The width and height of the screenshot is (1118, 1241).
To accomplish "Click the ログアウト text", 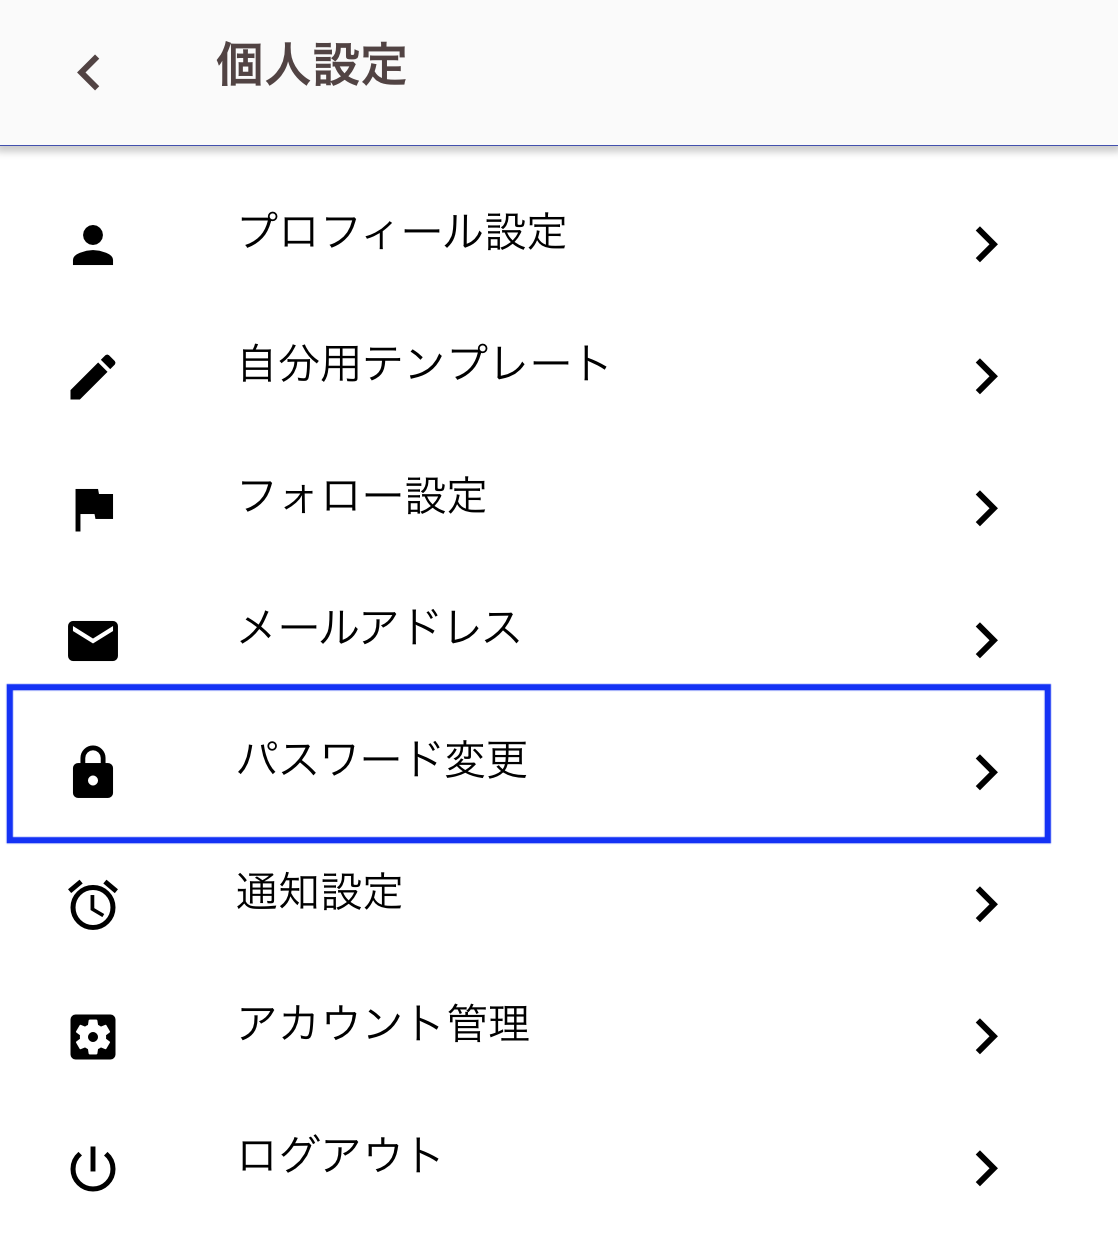I will pyautogui.click(x=339, y=1155).
